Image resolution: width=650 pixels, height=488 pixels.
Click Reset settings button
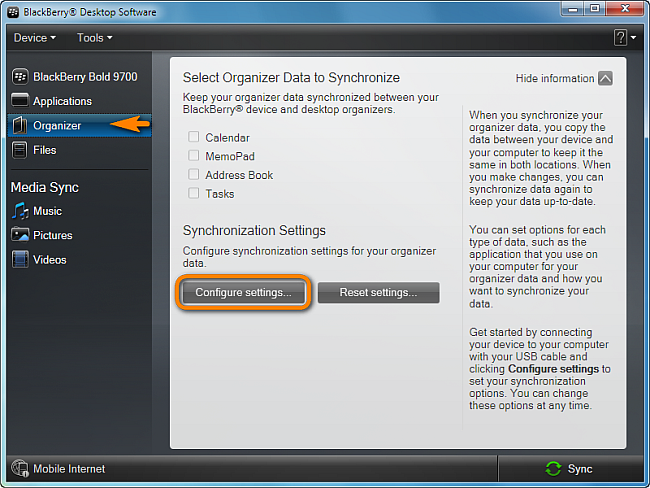pyautogui.click(x=378, y=292)
